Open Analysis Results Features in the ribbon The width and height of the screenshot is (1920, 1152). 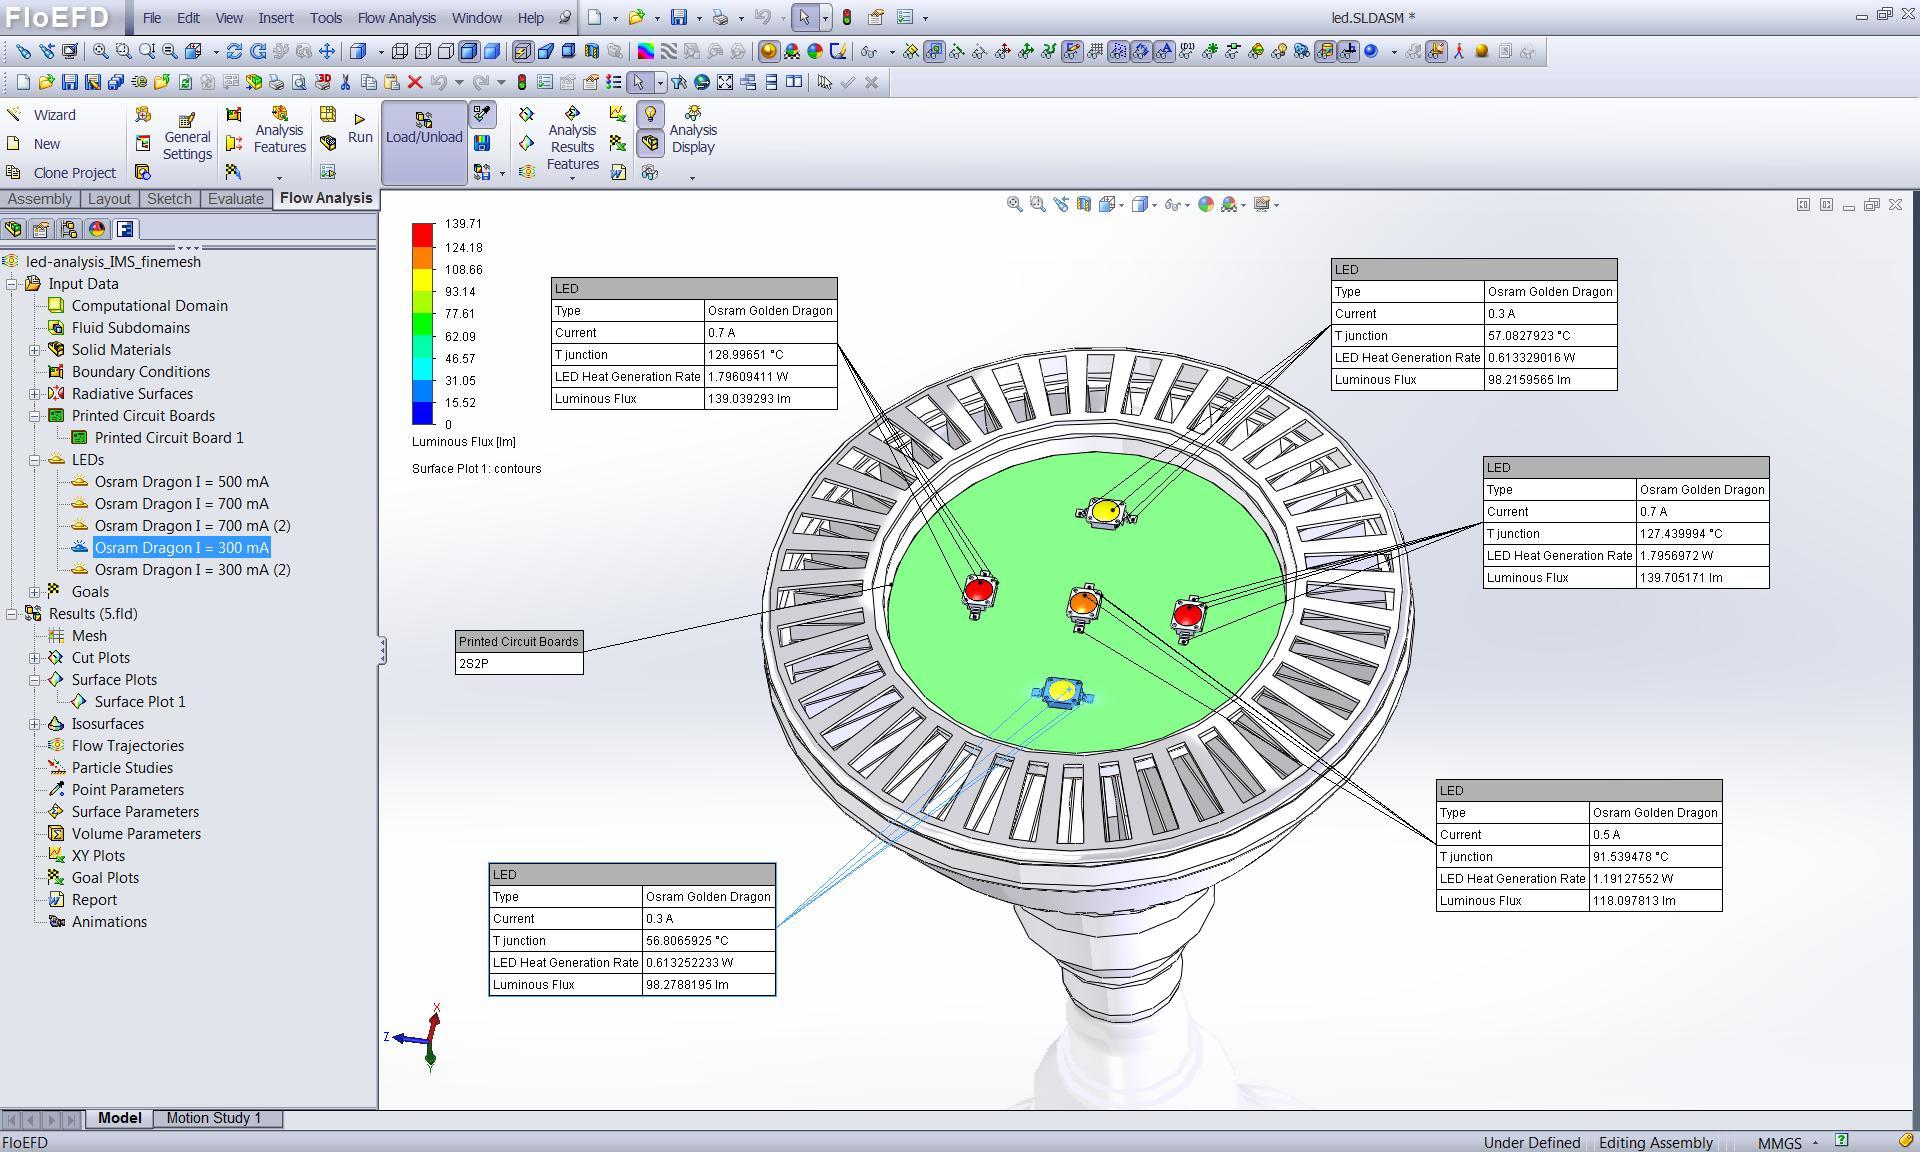click(572, 140)
